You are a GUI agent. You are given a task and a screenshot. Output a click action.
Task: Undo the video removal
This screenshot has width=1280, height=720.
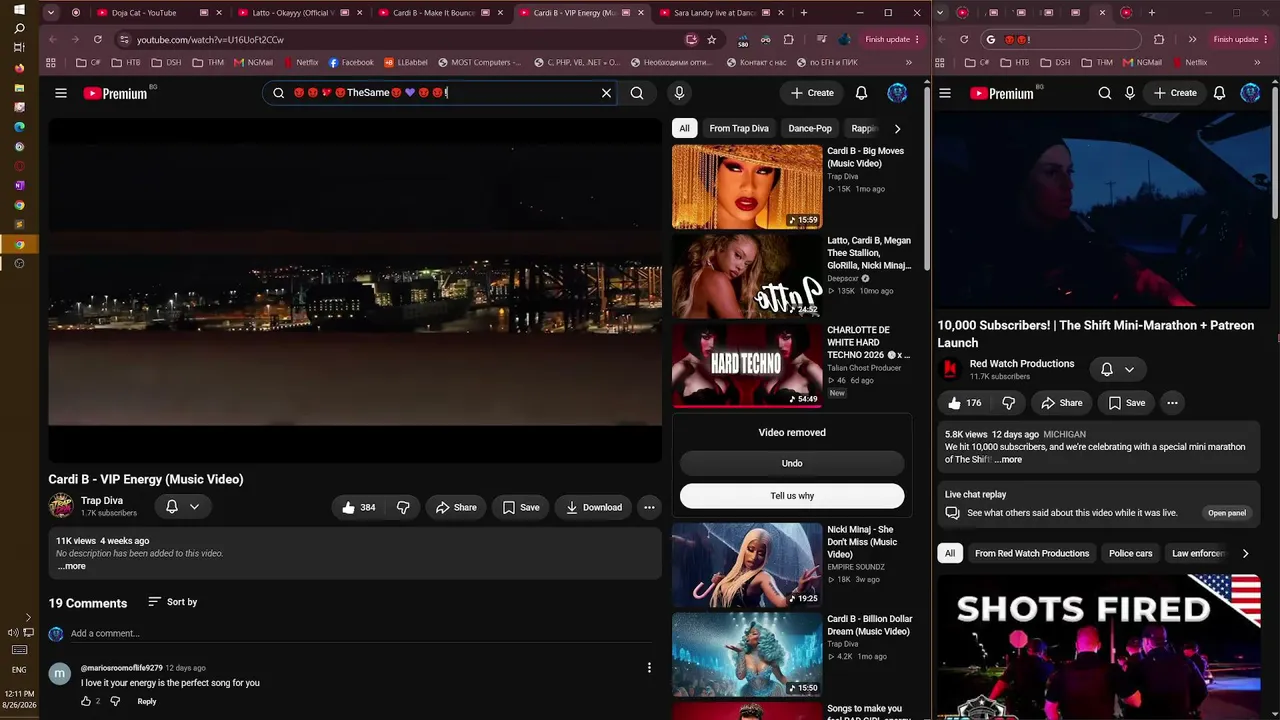792,463
